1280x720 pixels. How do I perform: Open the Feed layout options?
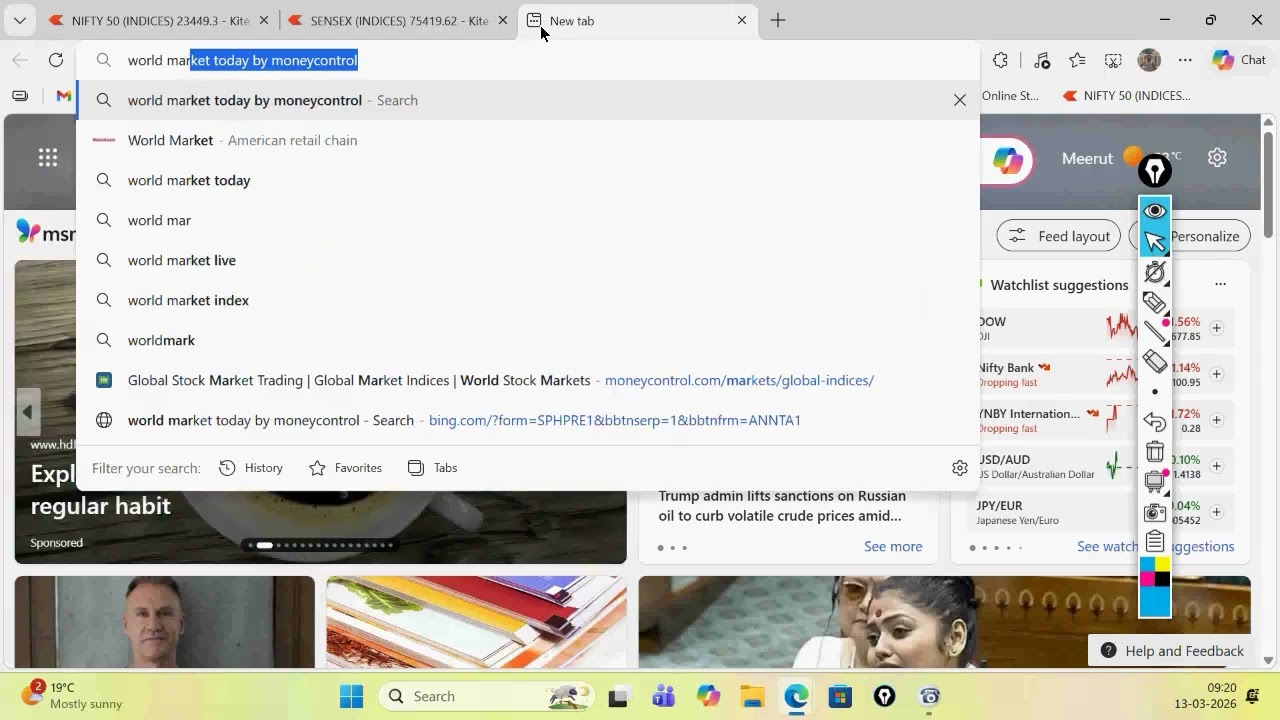[x=1059, y=236]
